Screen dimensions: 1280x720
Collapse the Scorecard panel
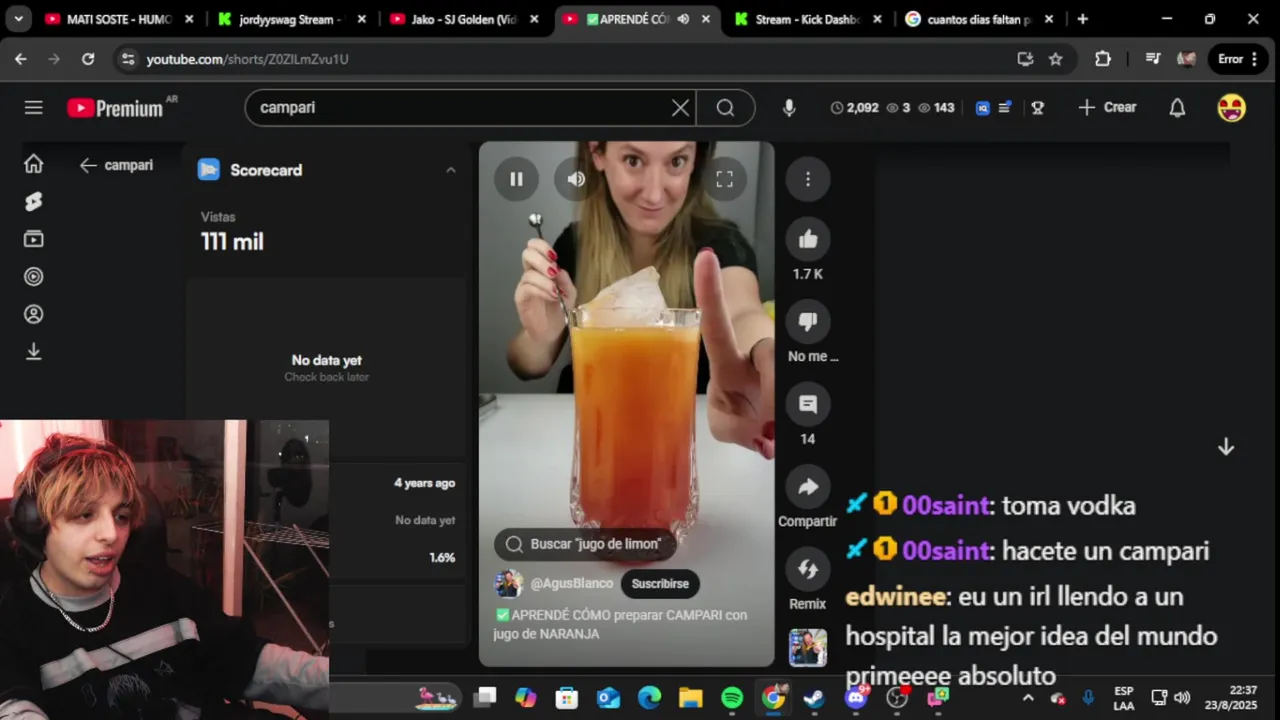click(451, 170)
